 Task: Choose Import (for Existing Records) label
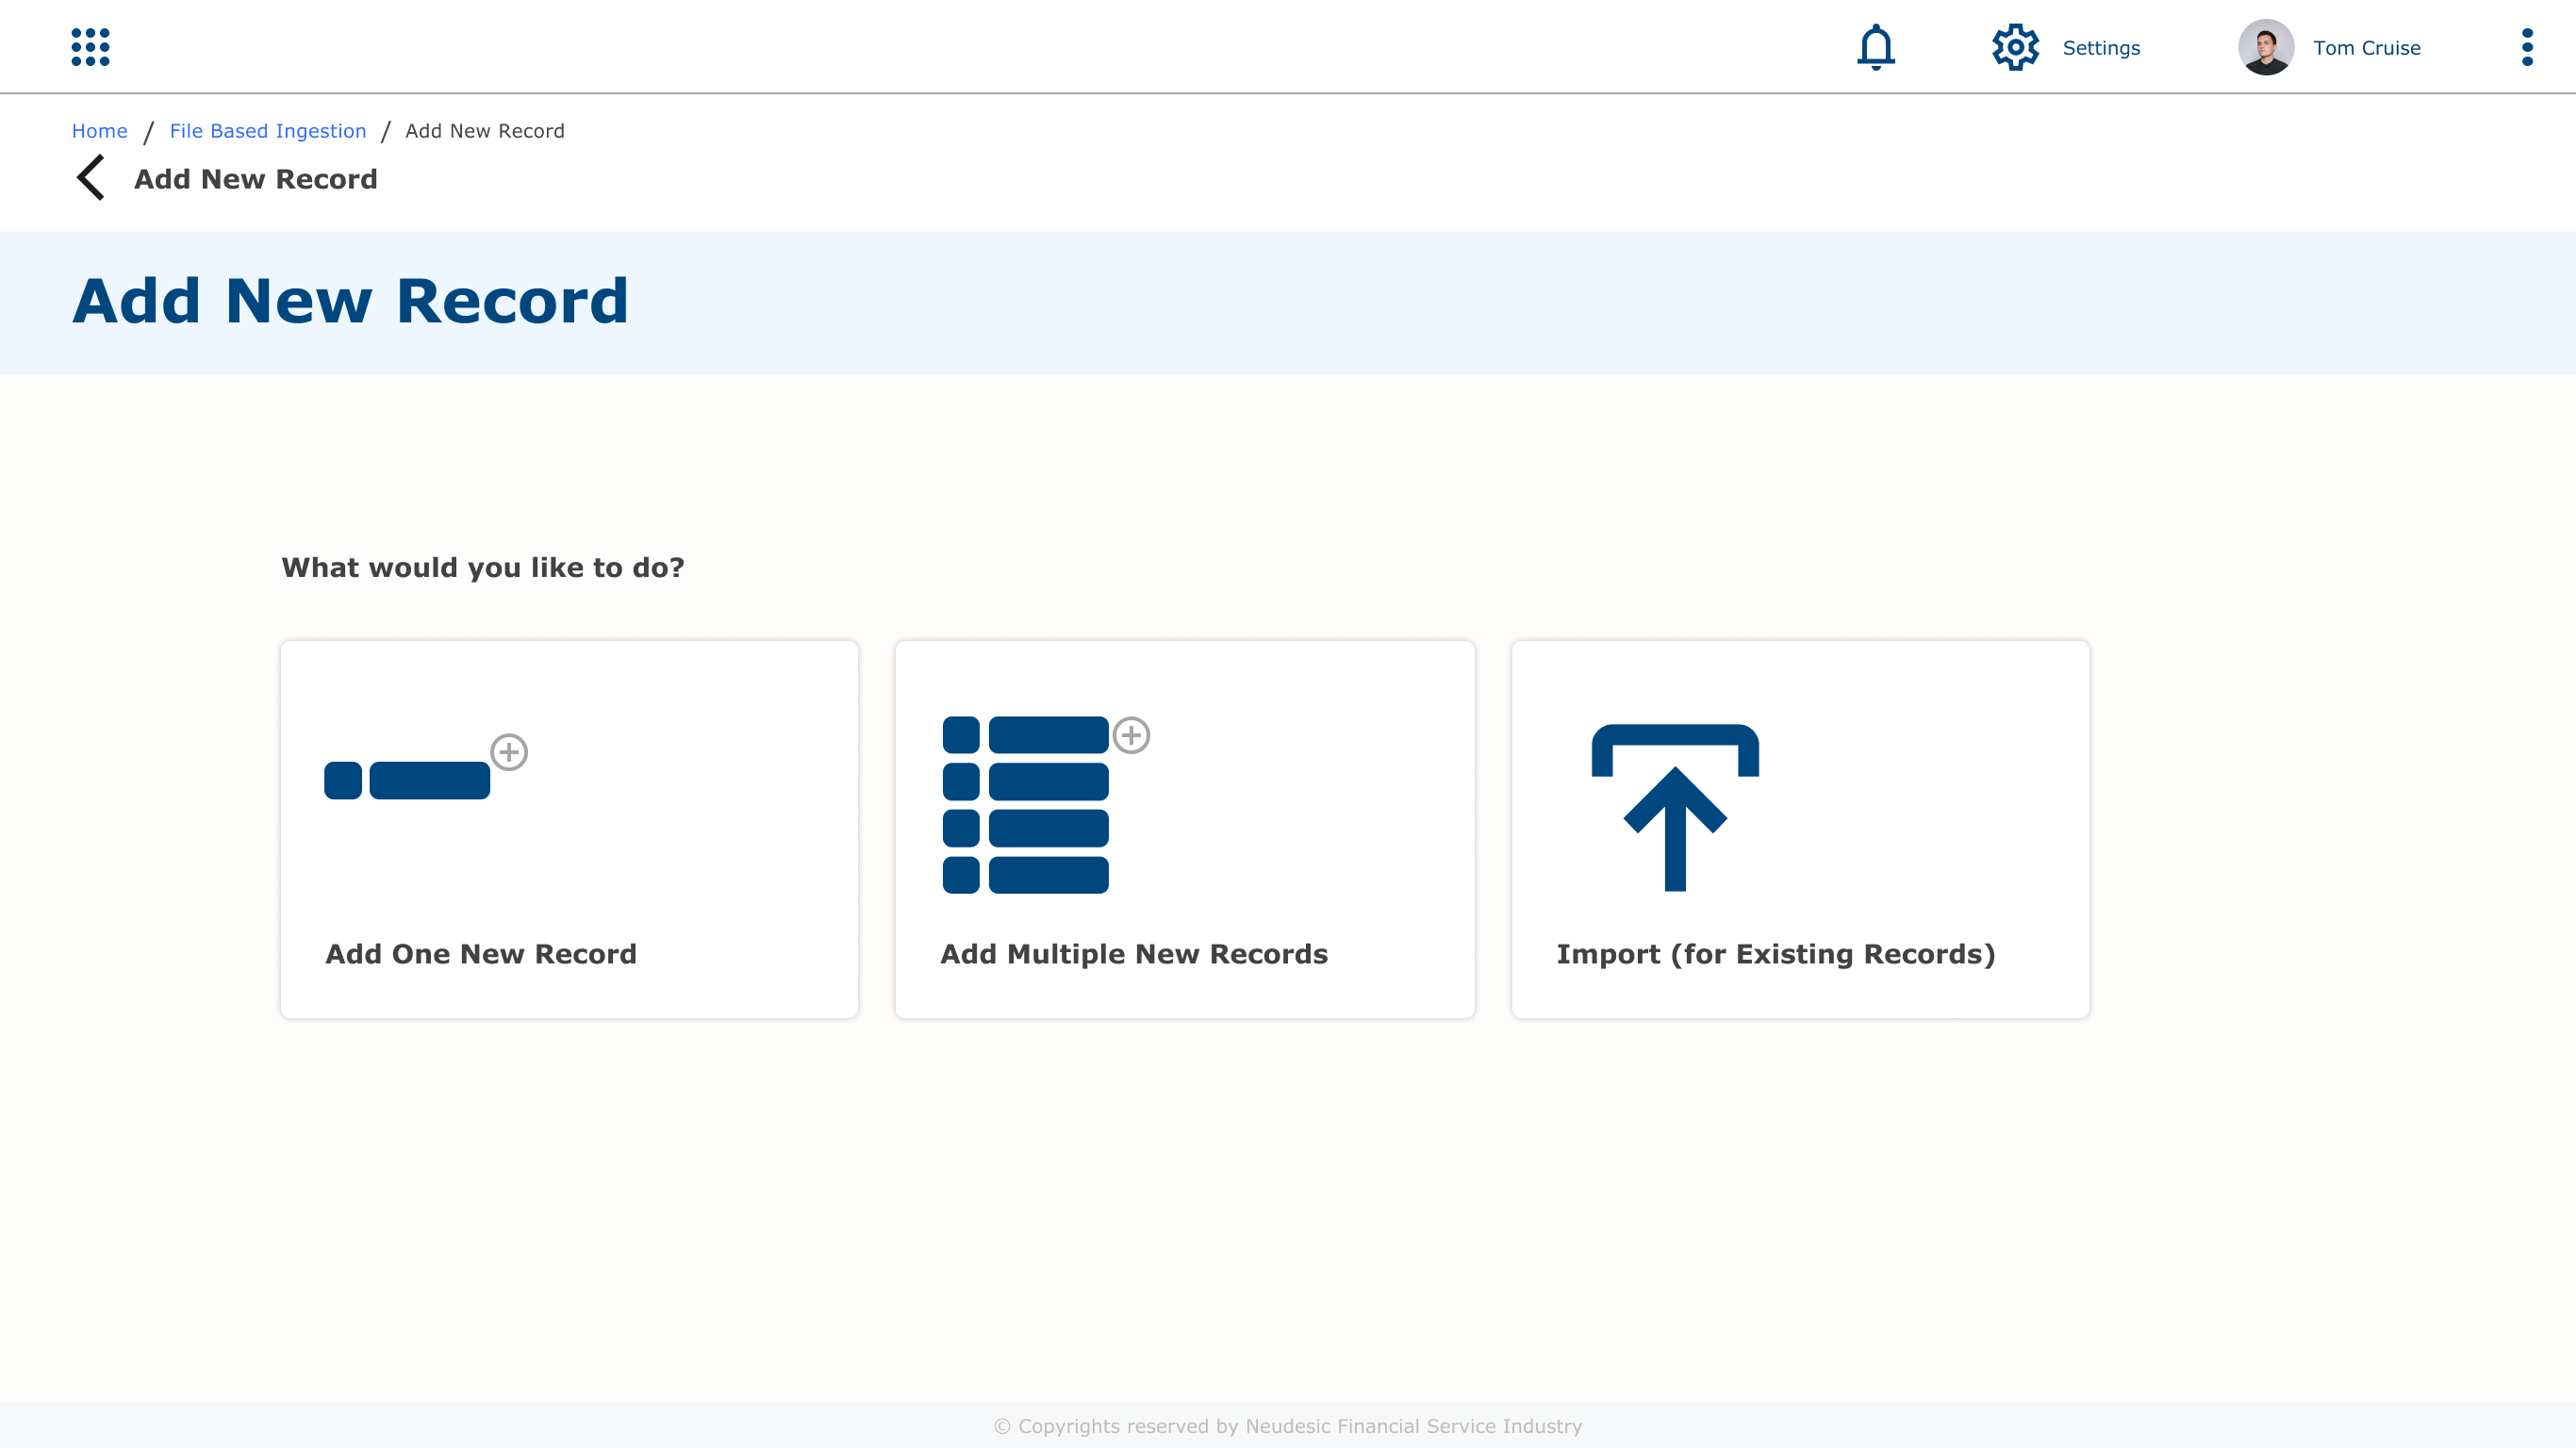(1776, 954)
